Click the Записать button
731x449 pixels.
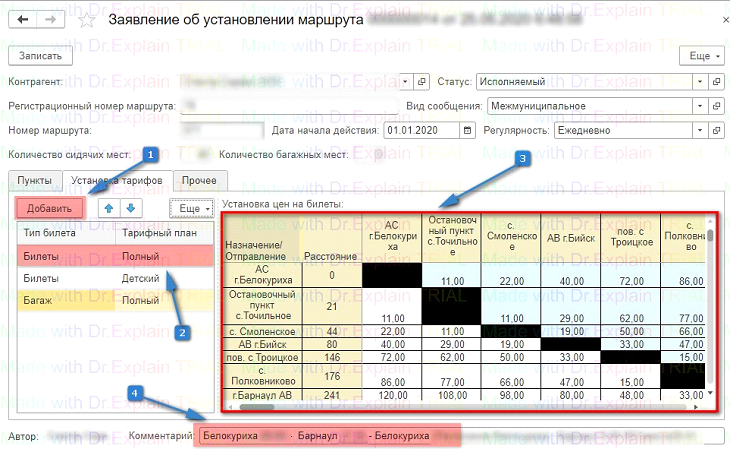pyautogui.click(x=40, y=56)
